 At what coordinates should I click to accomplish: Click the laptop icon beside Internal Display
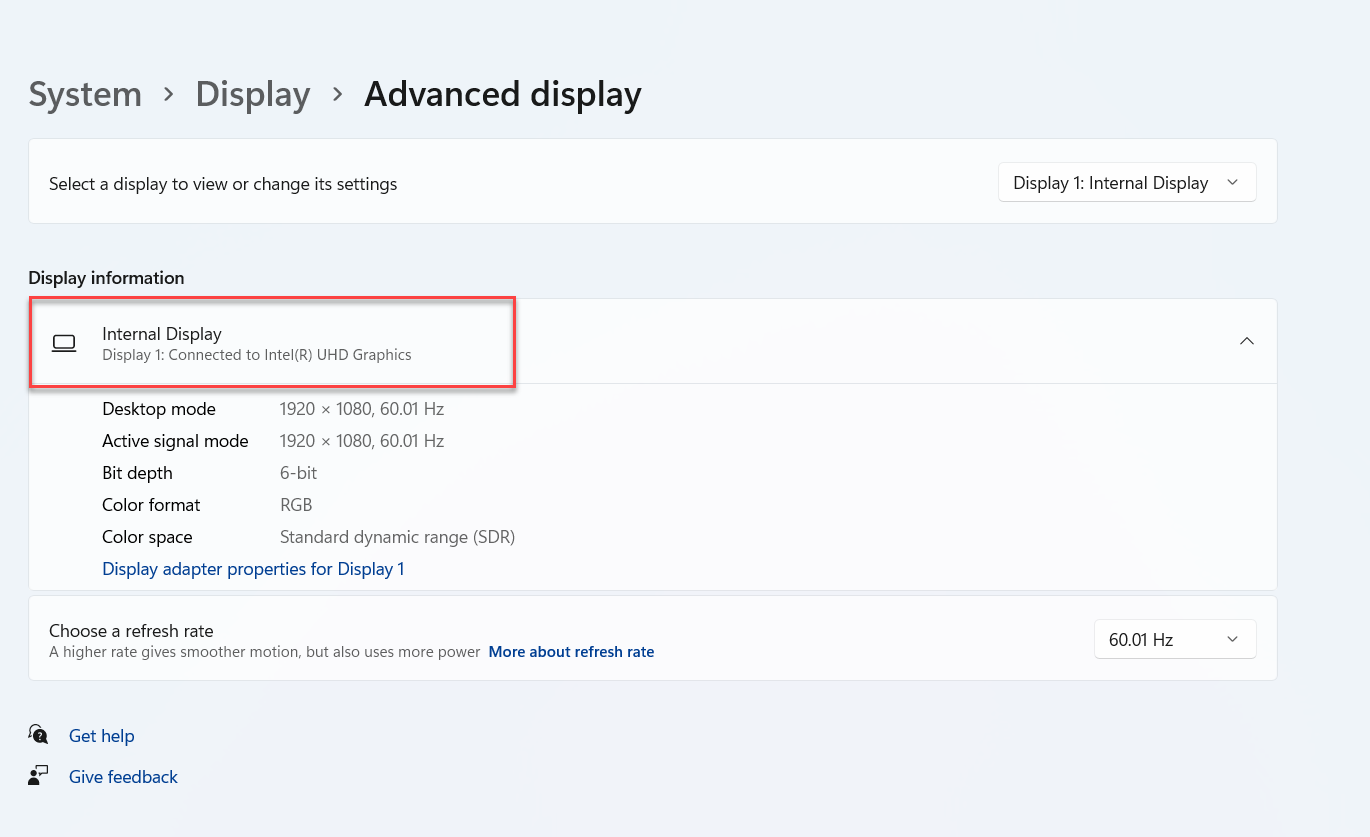pyautogui.click(x=64, y=343)
